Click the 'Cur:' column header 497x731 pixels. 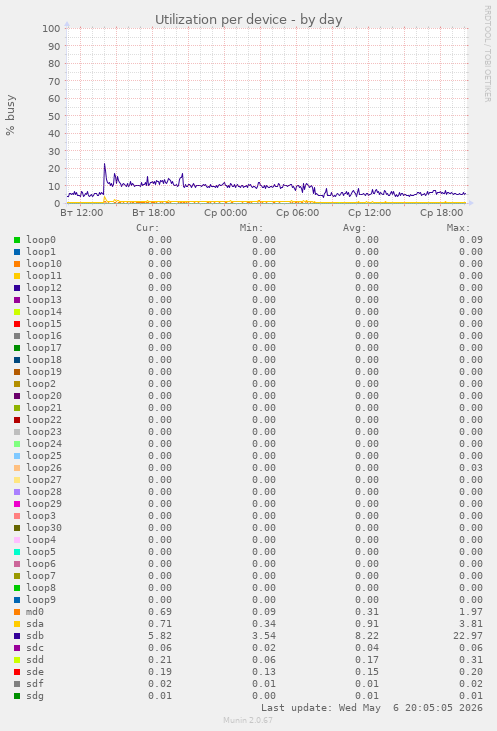click(148, 228)
